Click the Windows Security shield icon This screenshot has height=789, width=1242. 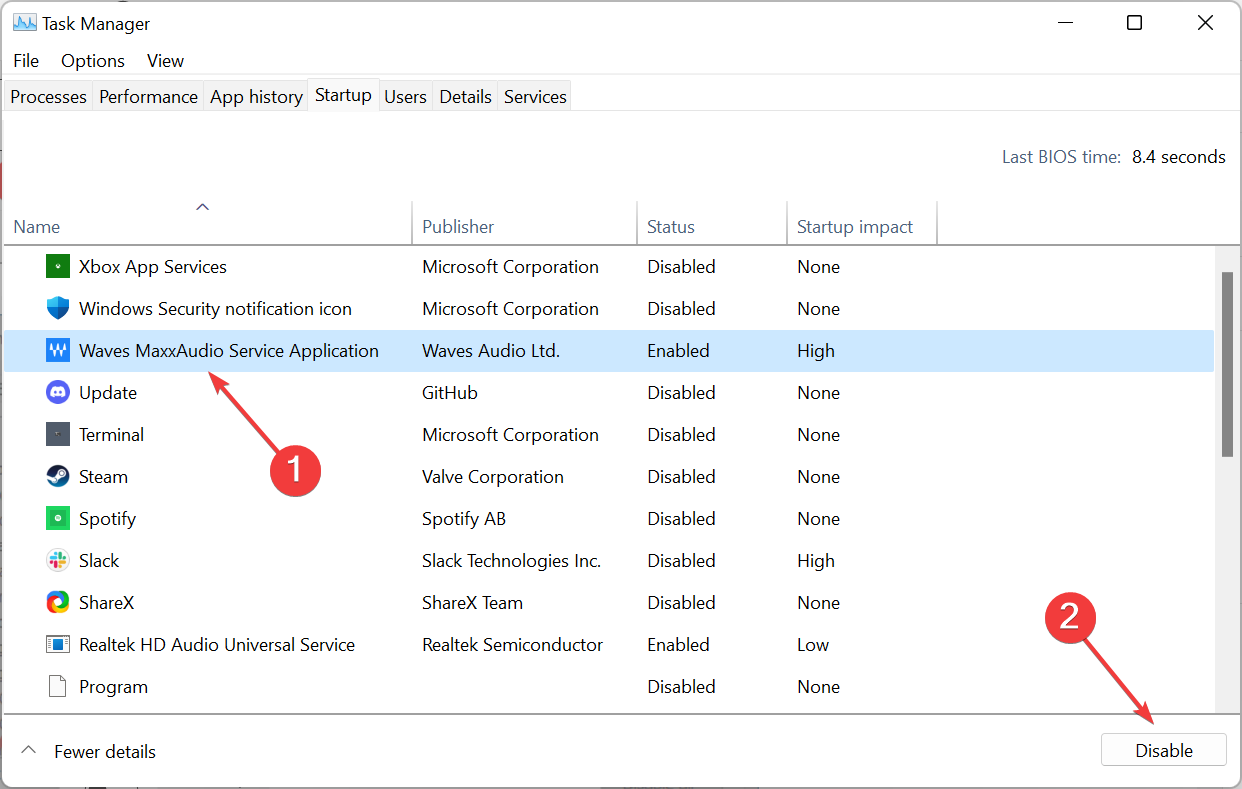tap(59, 309)
